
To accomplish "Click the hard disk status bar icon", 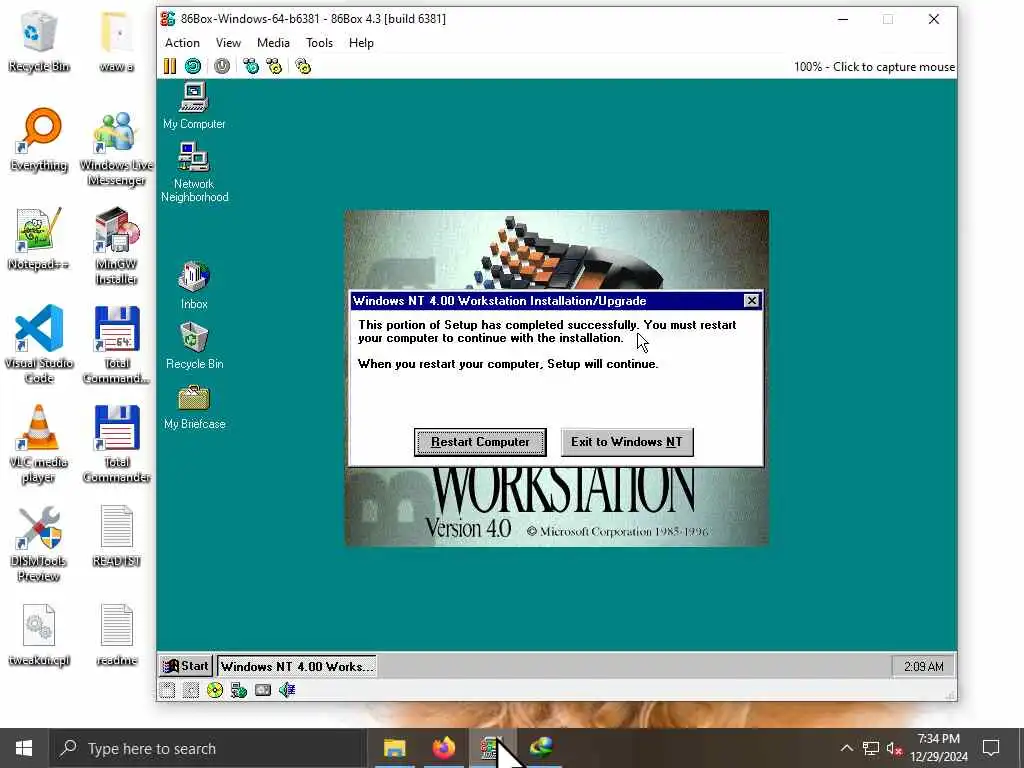I will (x=263, y=690).
